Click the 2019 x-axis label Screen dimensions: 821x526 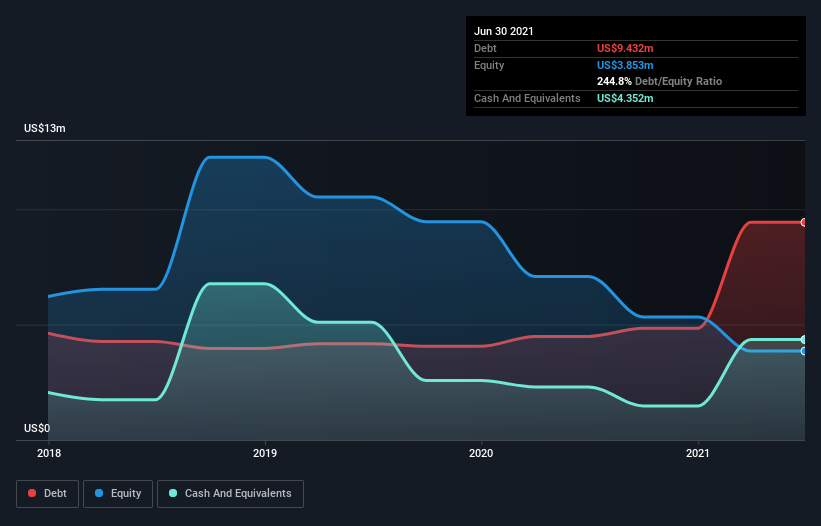point(265,453)
